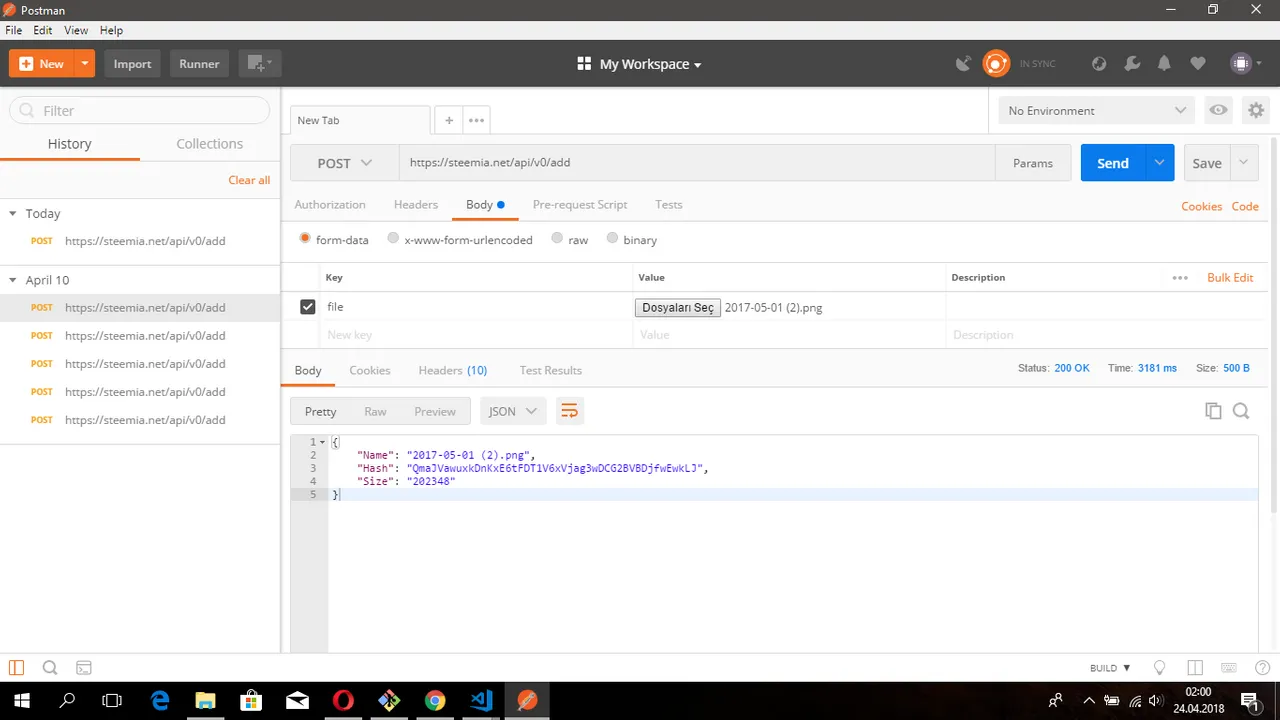Collapse the April 10 history group
This screenshot has width=1280, height=720.
pos(13,280)
